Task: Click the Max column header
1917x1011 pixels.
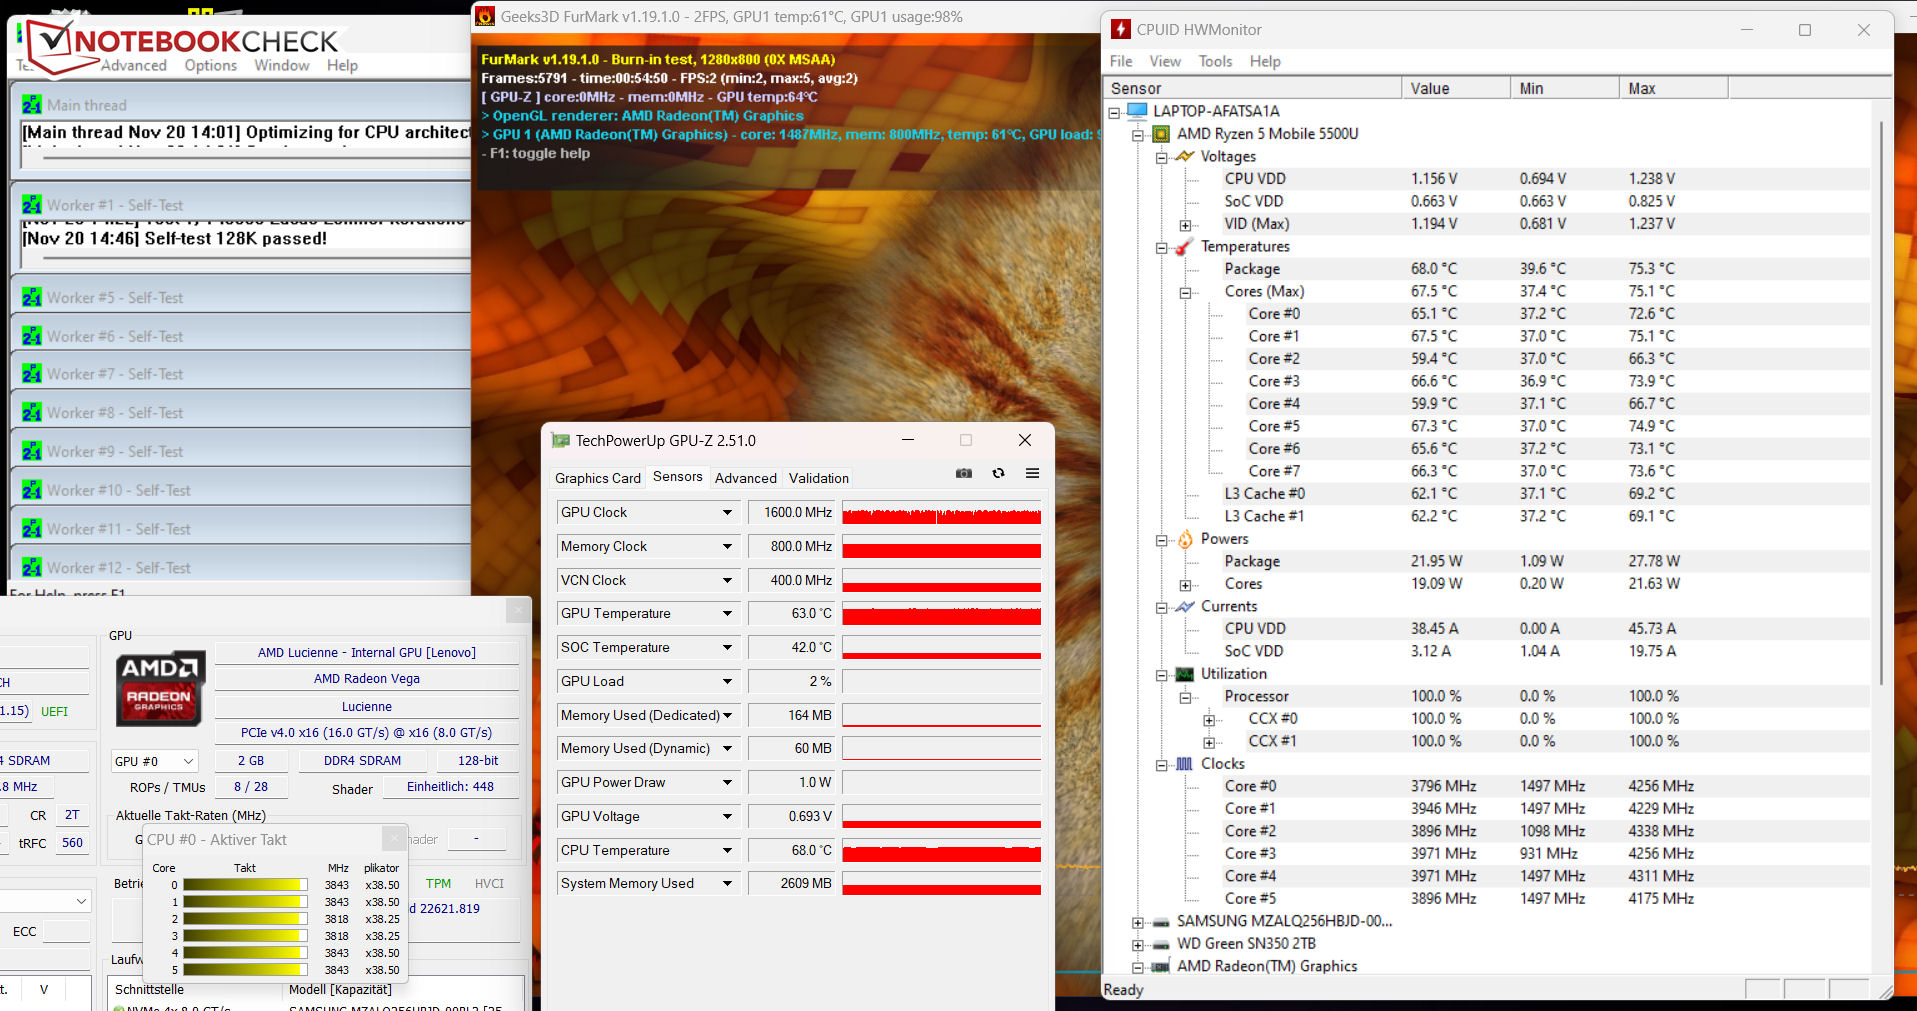Action: pos(1673,88)
